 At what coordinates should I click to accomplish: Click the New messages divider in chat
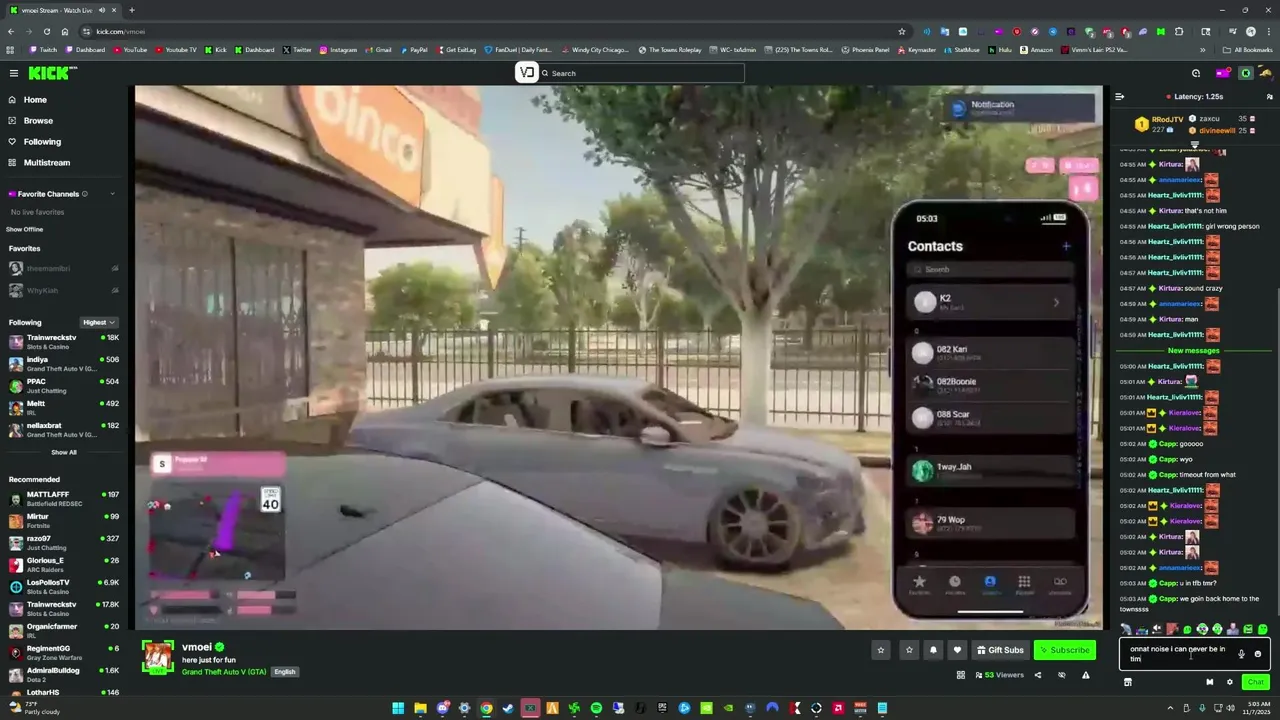point(1194,351)
